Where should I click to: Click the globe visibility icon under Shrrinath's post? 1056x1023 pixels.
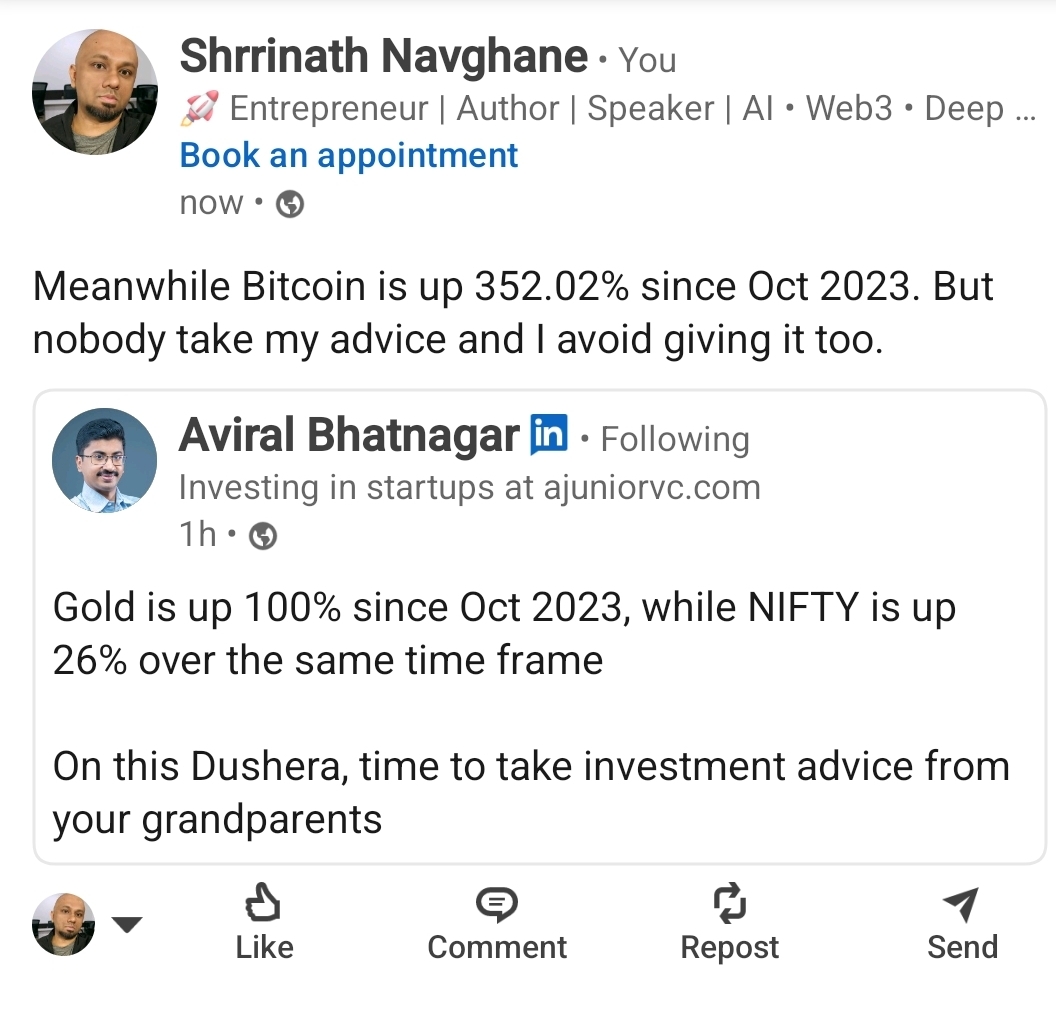click(290, 205)
